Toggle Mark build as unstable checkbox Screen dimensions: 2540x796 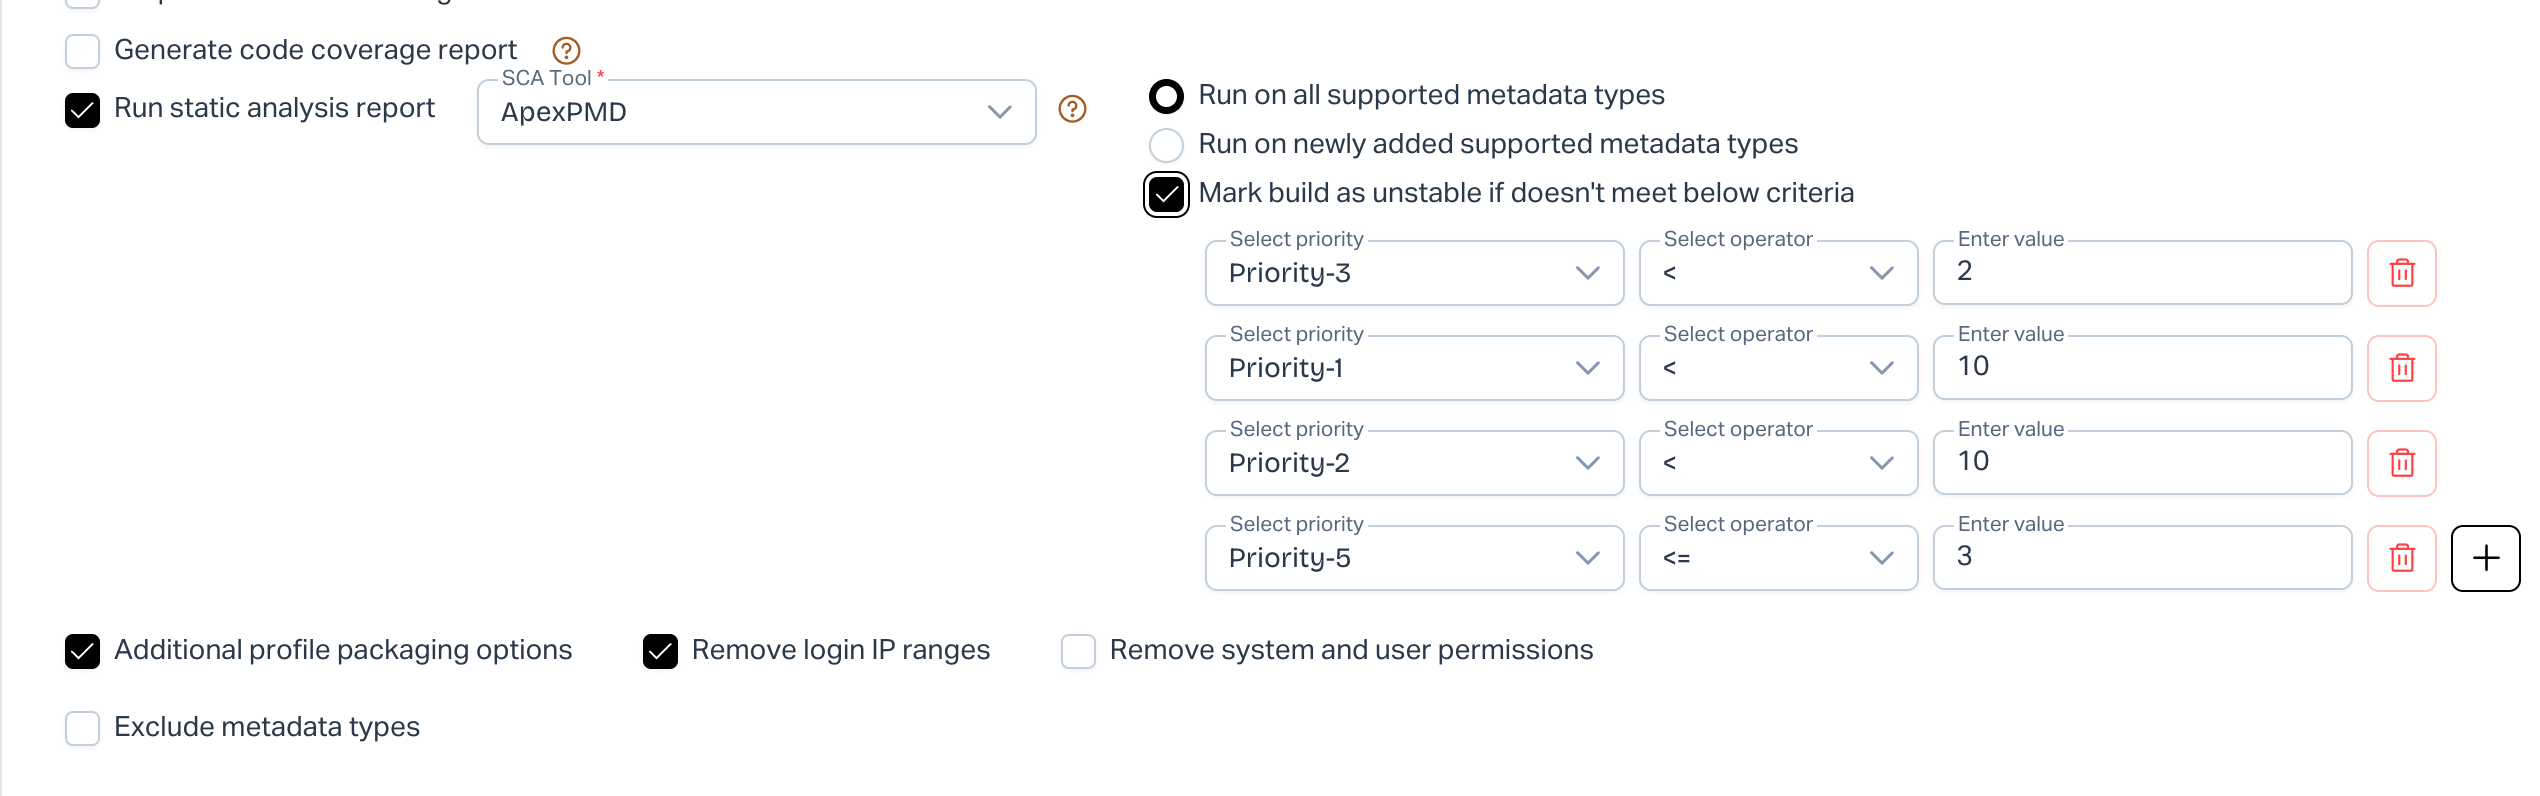(1166, 194)
